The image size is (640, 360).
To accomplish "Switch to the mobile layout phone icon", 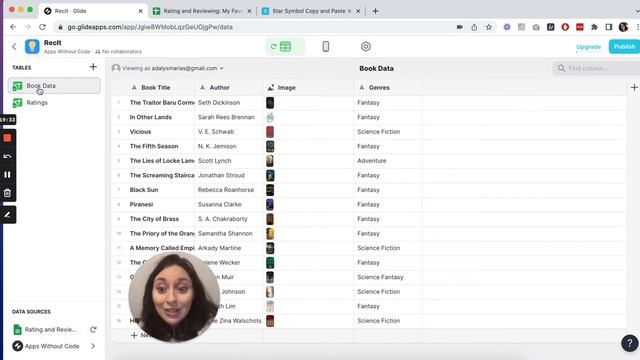I will pyautogui.click(x=326, y=47).
